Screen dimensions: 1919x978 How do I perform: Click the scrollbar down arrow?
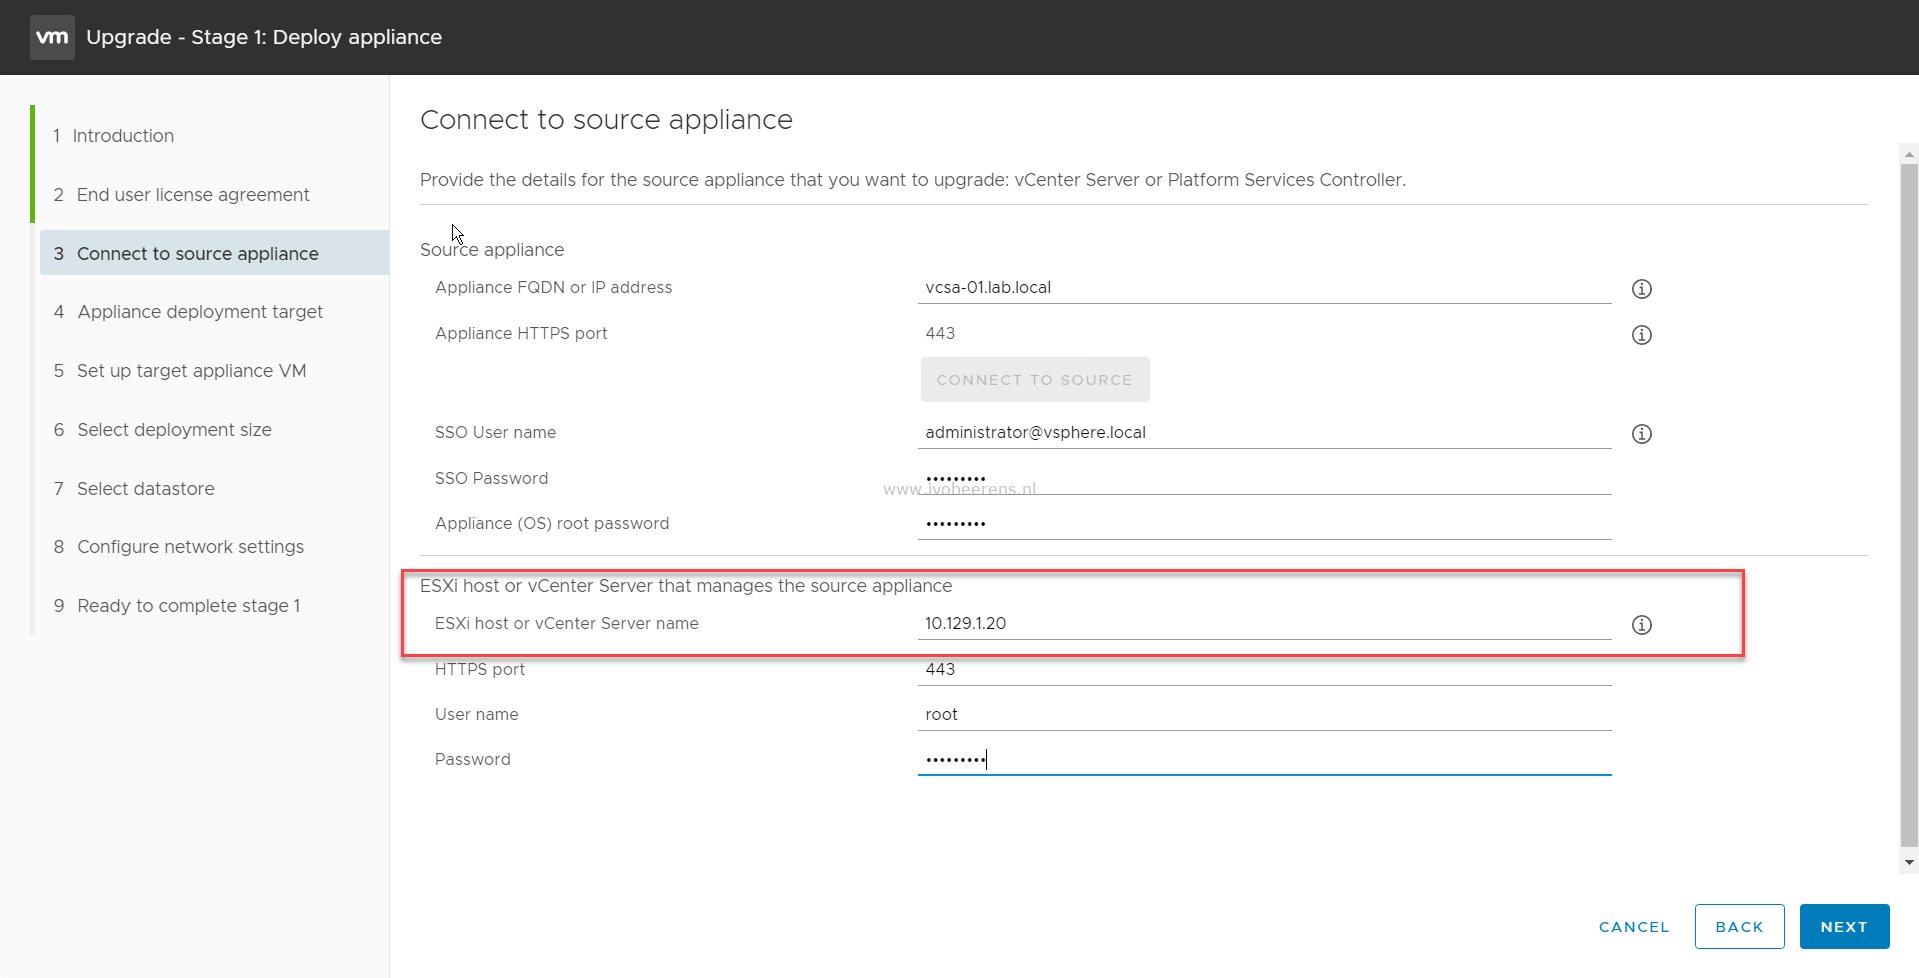pyautogui.click(x=1909, y=862)
